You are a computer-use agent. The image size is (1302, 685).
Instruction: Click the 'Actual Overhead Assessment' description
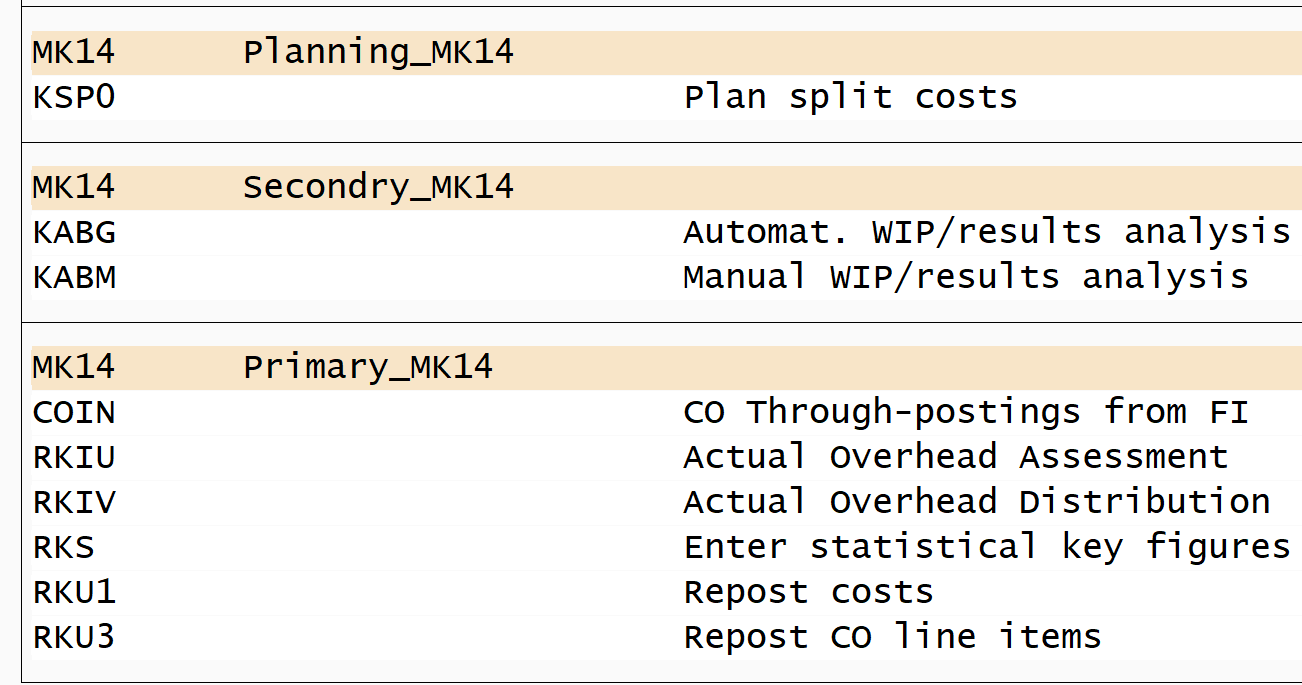point(955,457)
